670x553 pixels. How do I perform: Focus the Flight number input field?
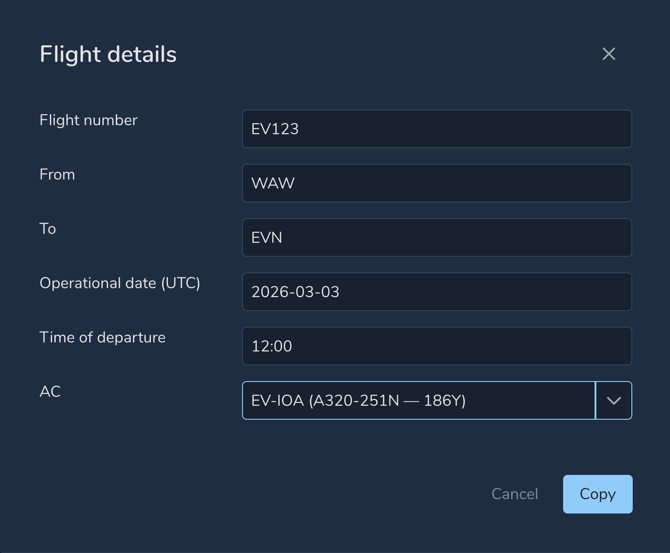pyautogui.click(x=436, y=129)
